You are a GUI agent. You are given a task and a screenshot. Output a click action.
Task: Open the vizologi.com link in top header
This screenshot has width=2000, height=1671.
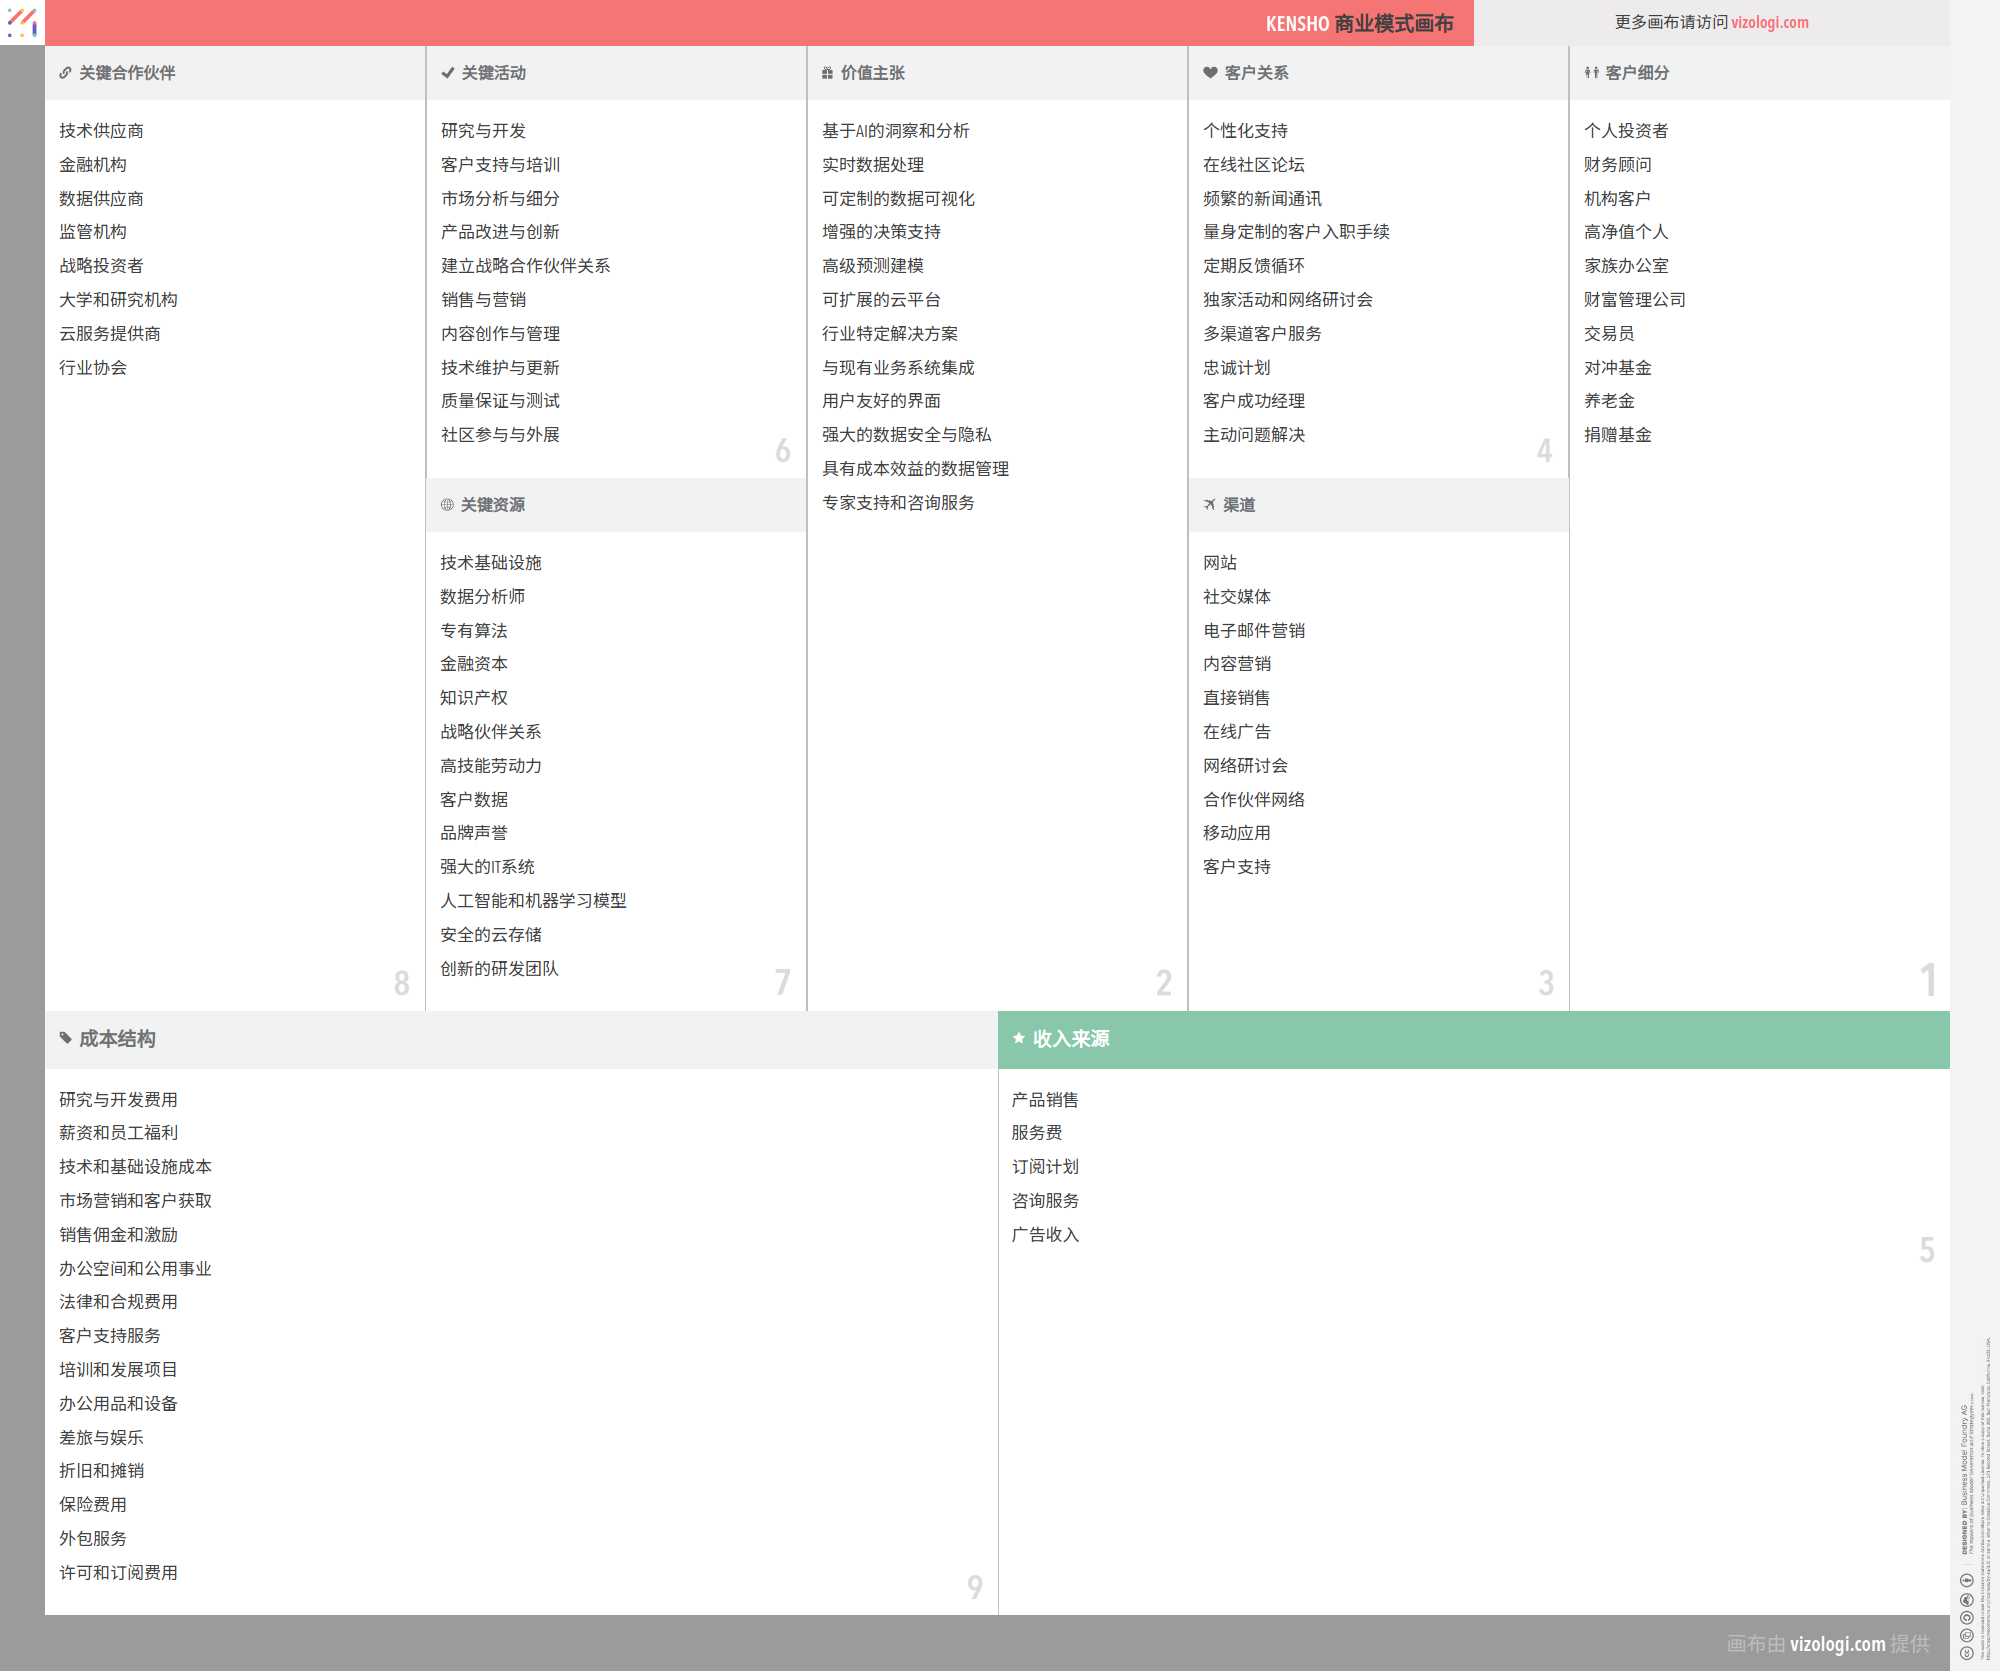click(1769, 22)
